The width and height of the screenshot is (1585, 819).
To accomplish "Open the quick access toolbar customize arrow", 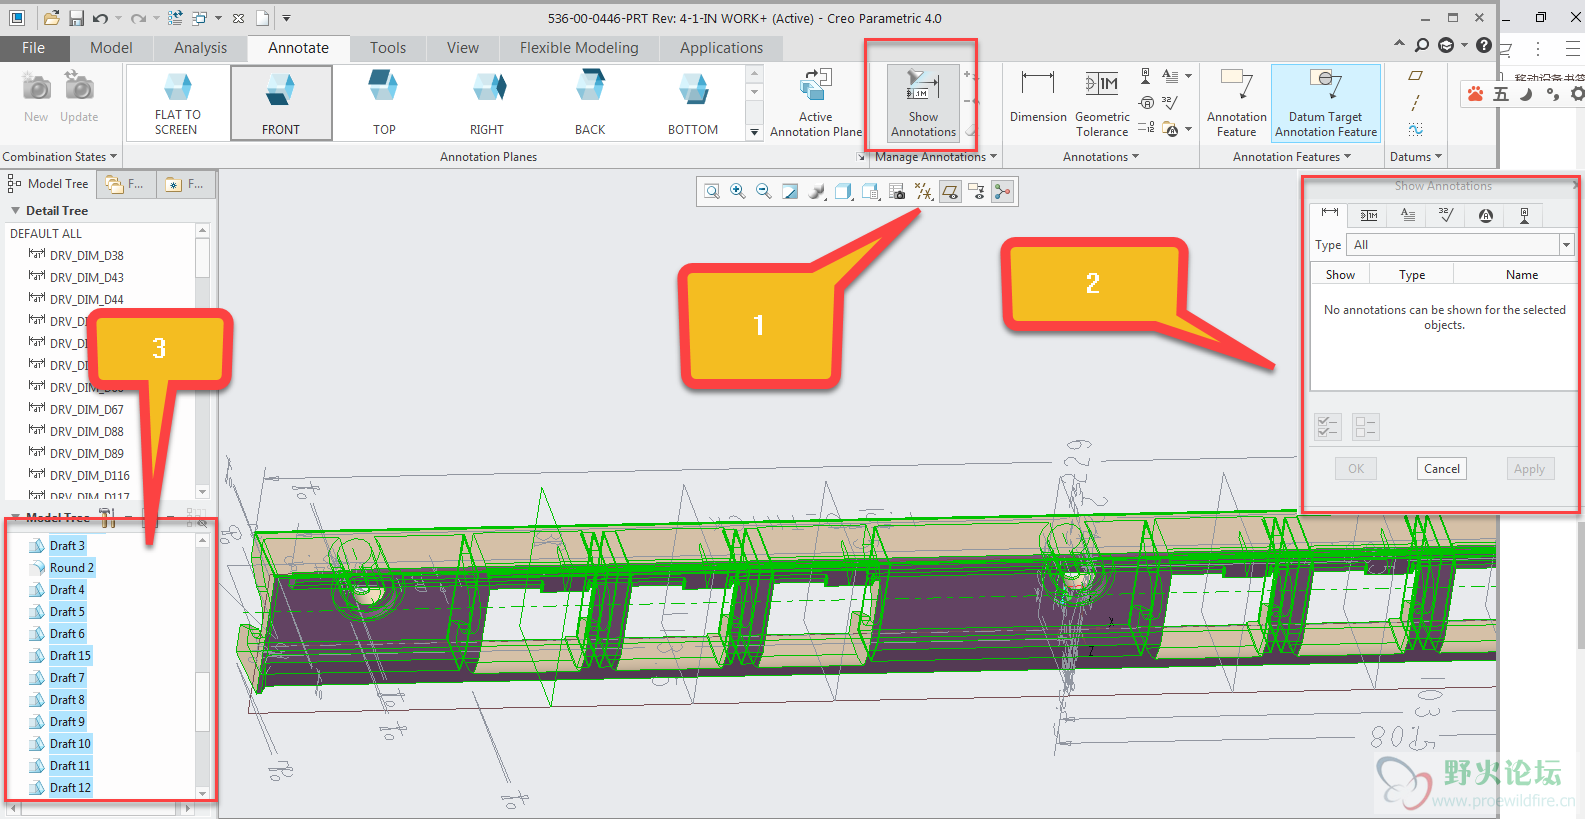I will (286, 18).
